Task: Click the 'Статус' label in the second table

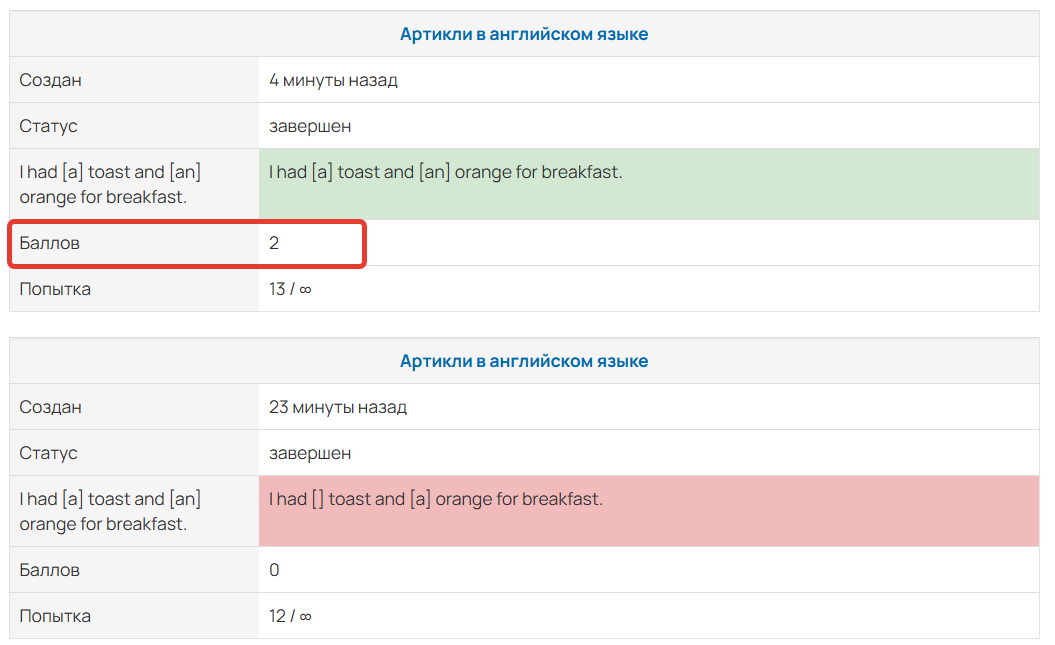Action: point(48,453)
